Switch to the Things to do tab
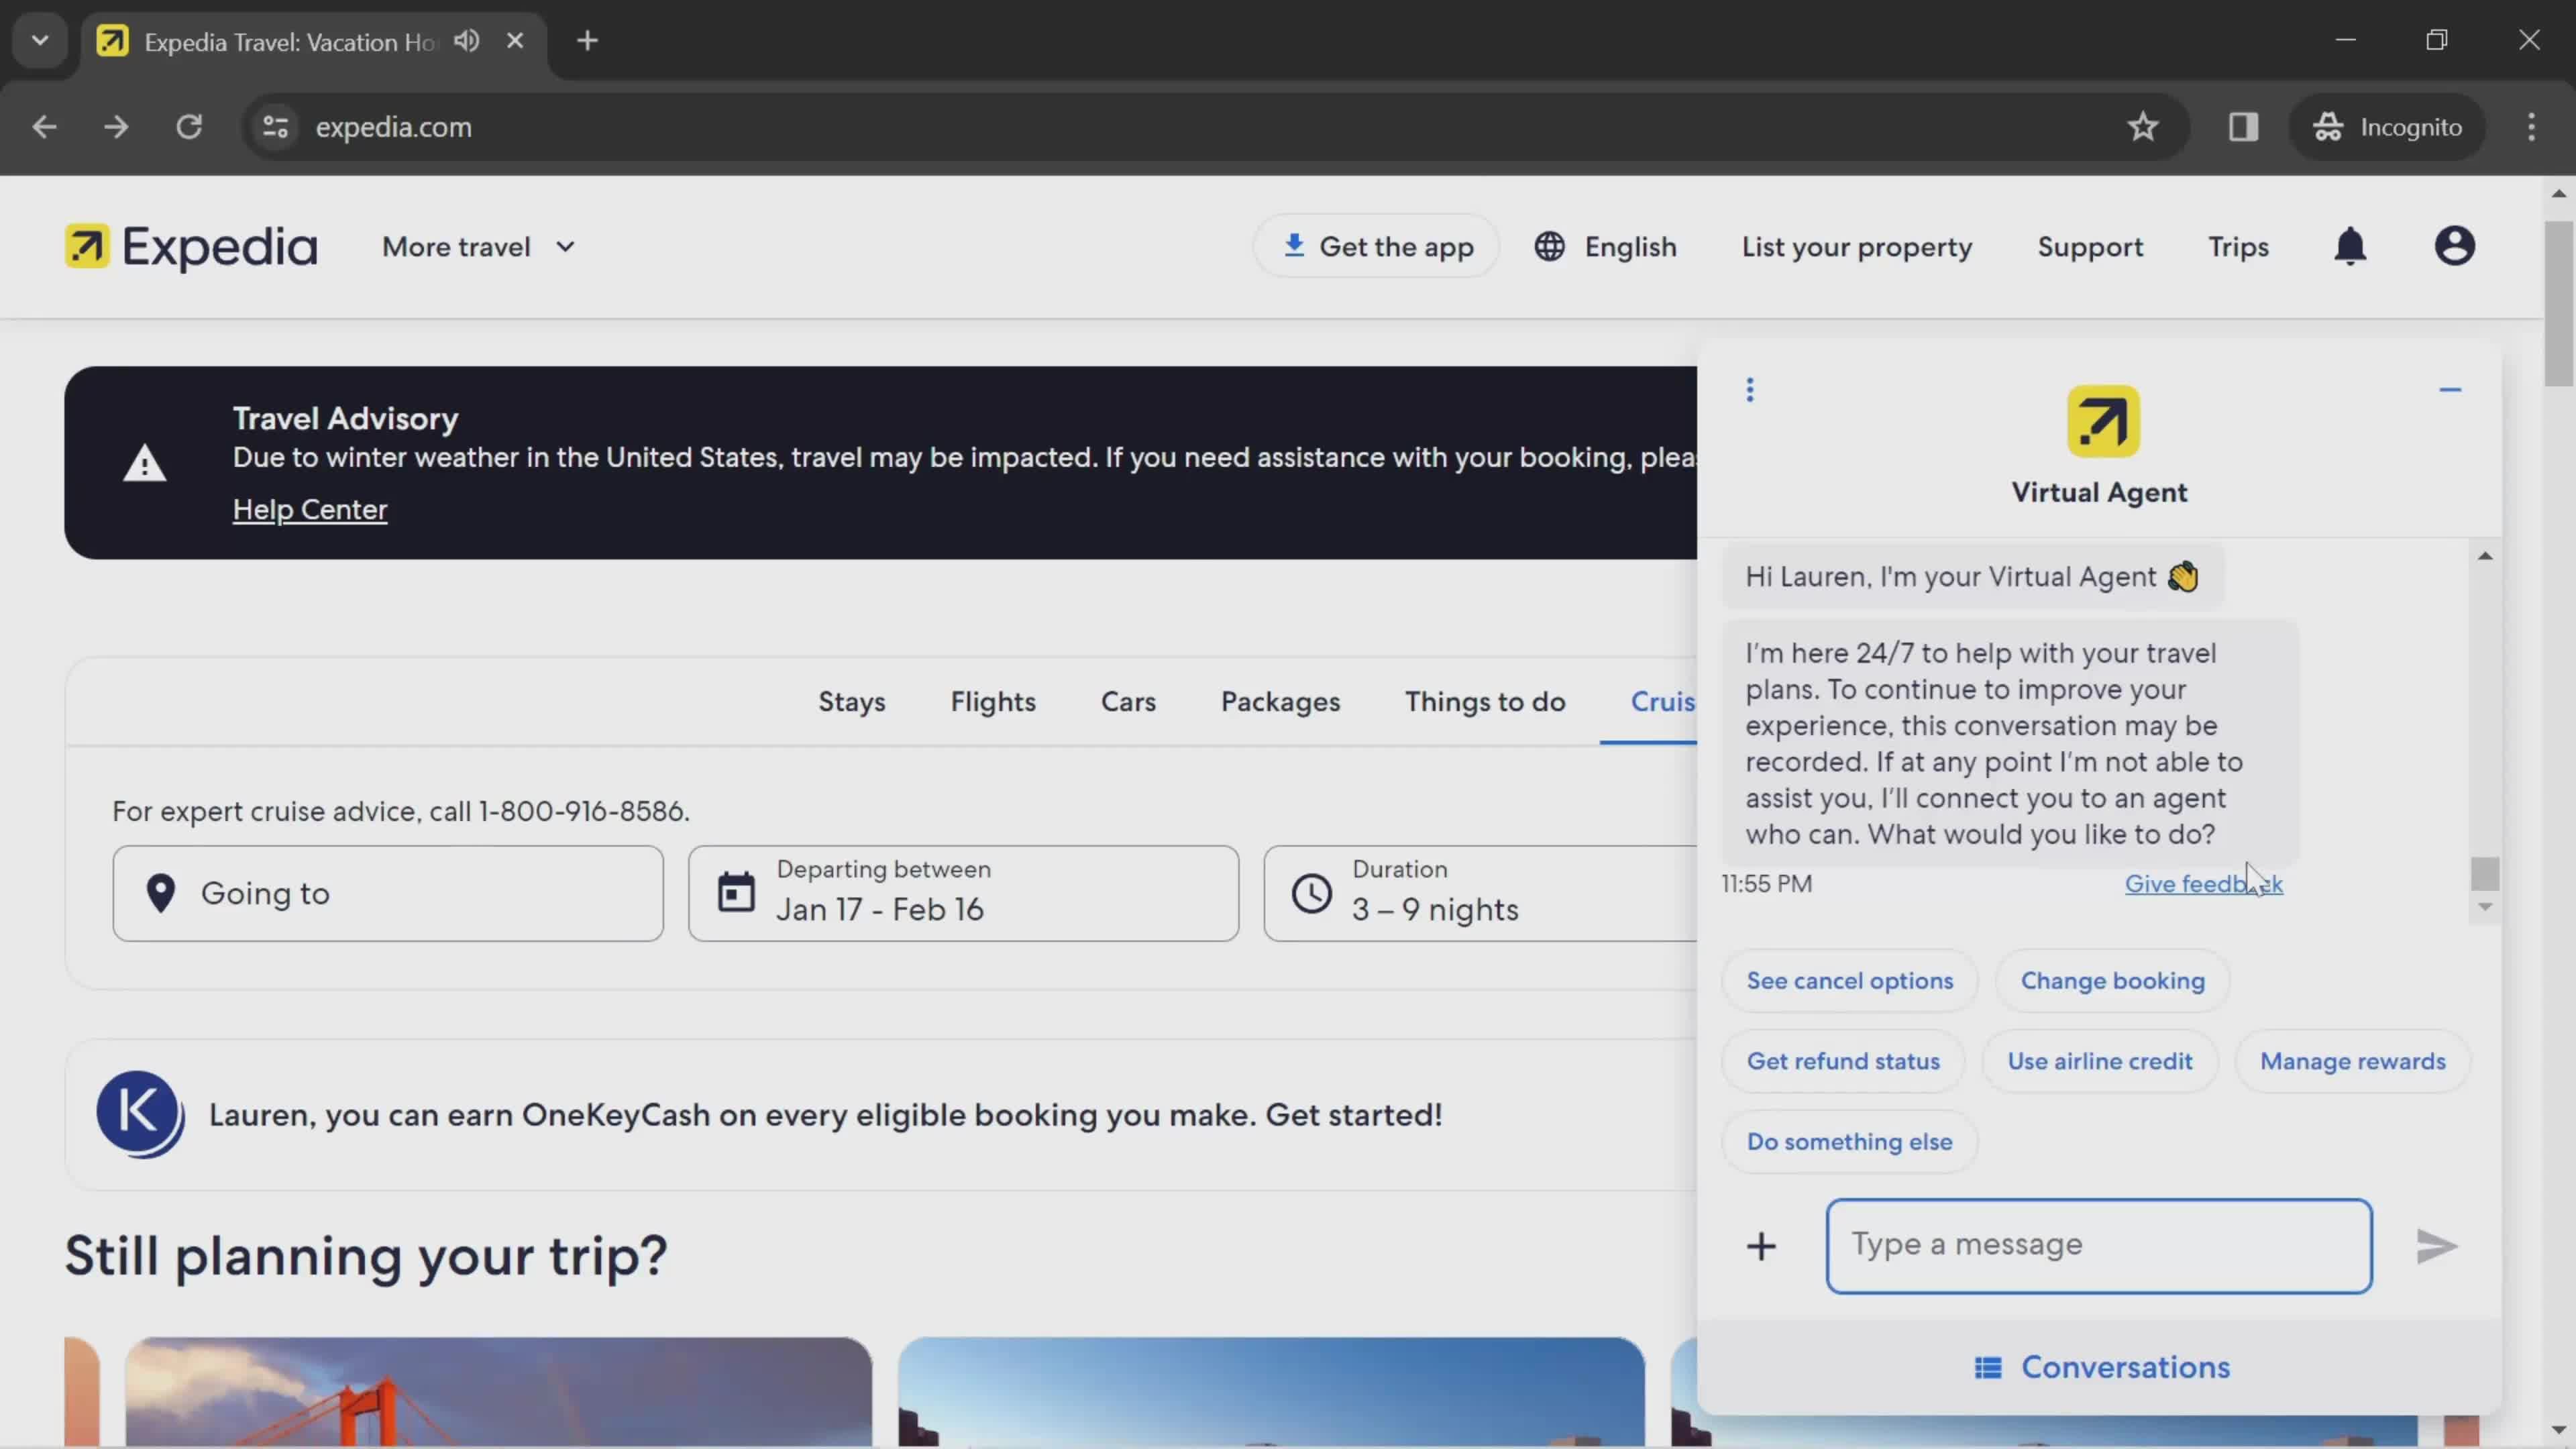Viewport: 2576px width, 1449px height. coord(1485,702)
